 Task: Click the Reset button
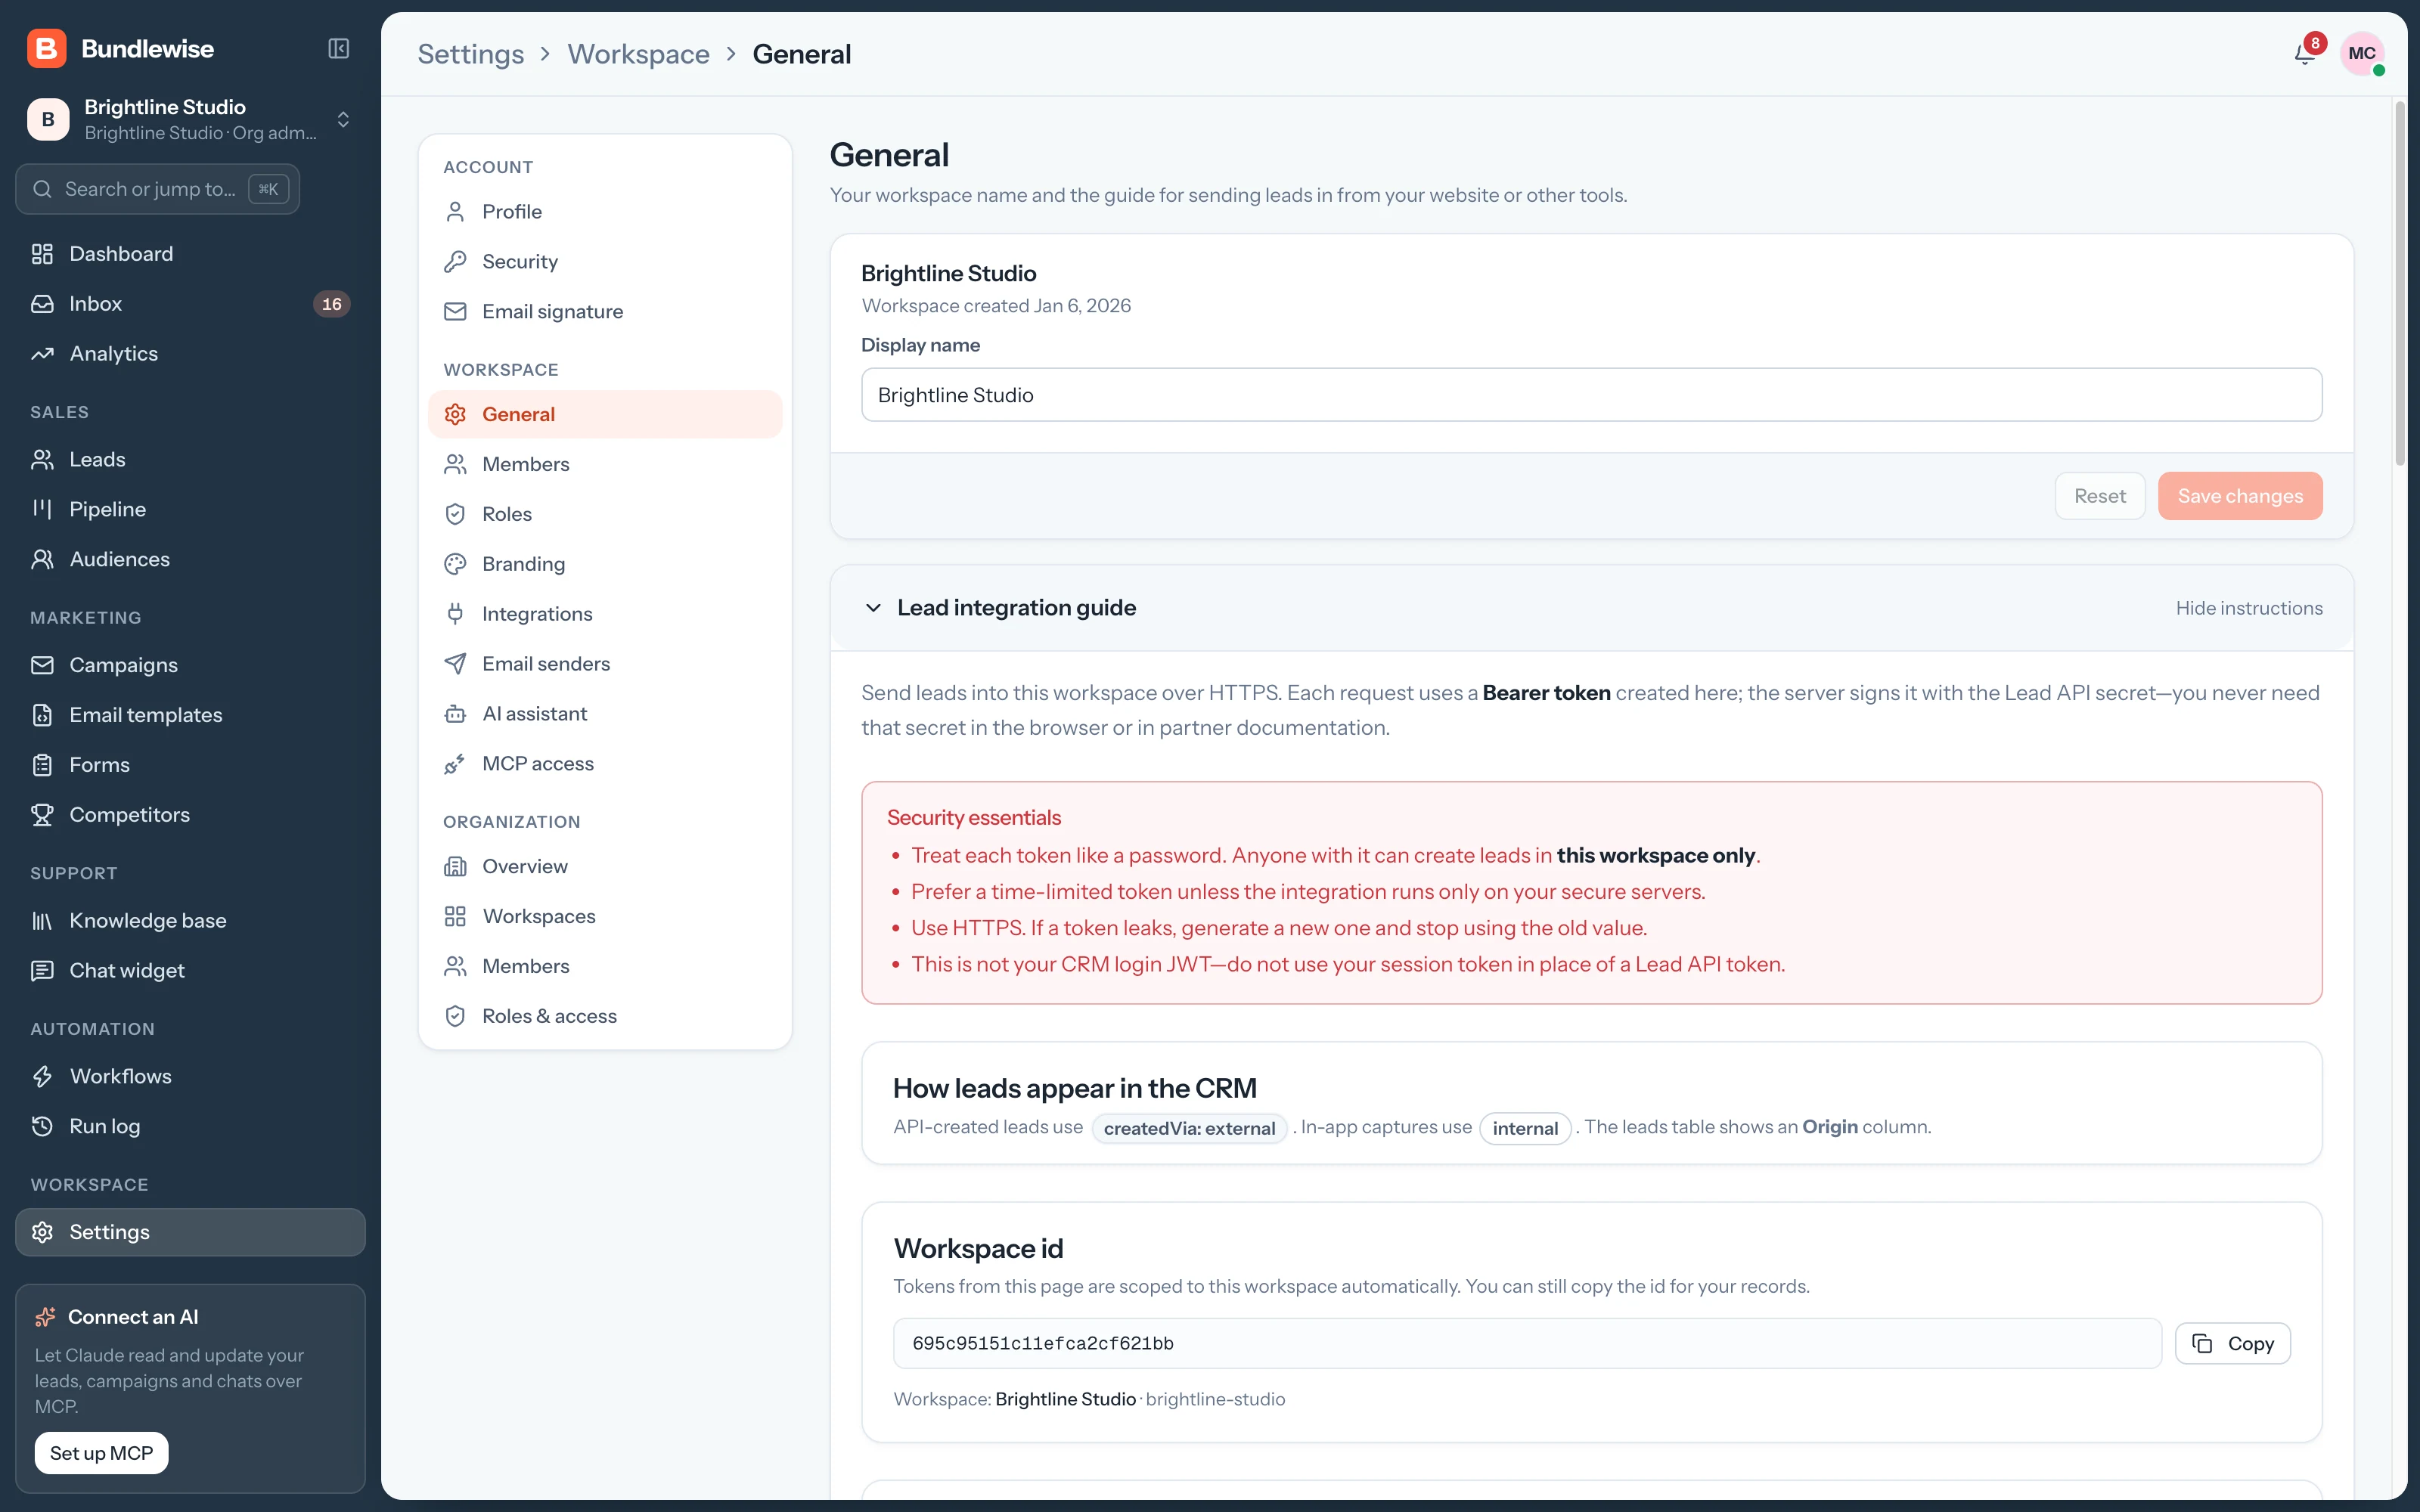pos(2099,496)
